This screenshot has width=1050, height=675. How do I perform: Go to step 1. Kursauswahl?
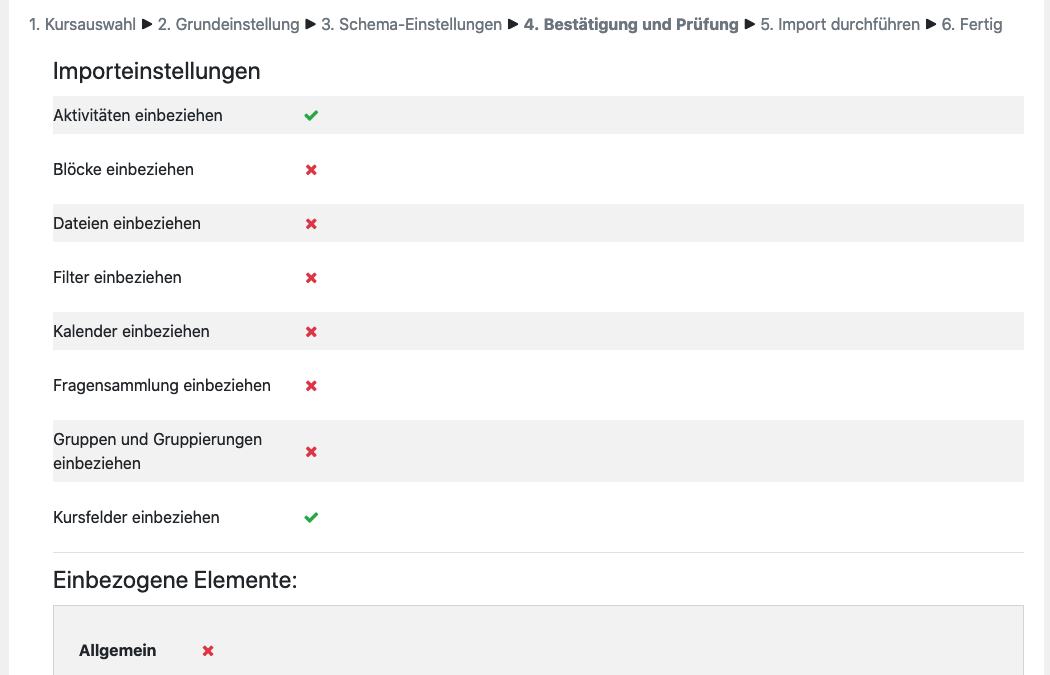(x=83, y=24)
